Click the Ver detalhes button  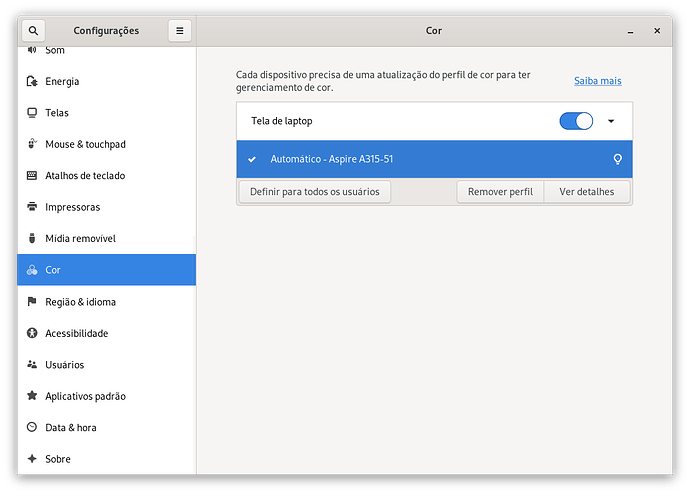coord(587,192)
